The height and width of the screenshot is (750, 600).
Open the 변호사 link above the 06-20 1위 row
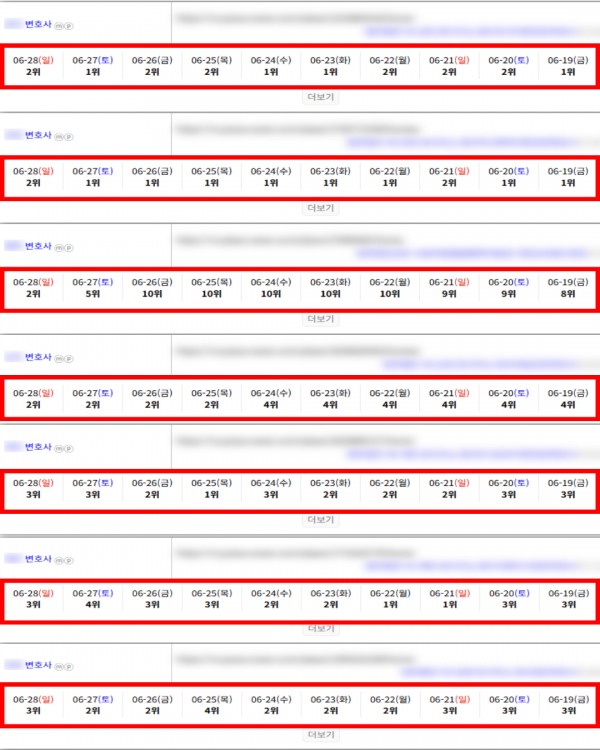pos(38,135)
